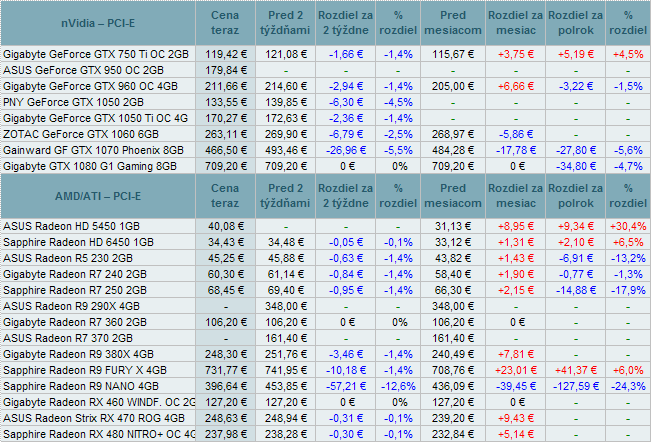651x442 pixels.
Task: Click "Pred mesiacom" header in nVidia section
Action: point(453,23)
